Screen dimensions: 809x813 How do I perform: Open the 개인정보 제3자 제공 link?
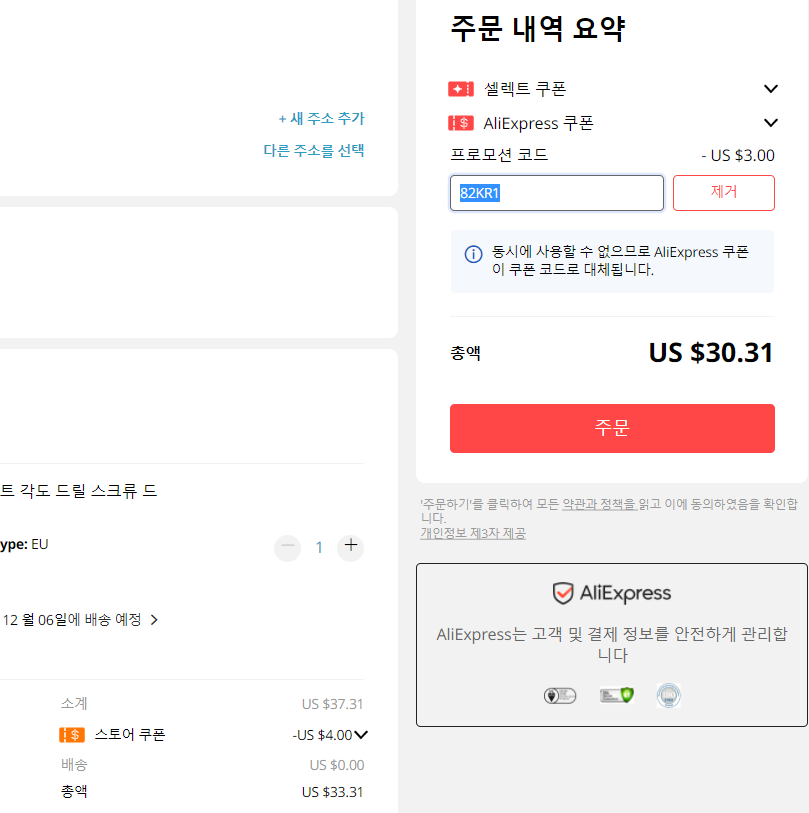pos(473,533)
